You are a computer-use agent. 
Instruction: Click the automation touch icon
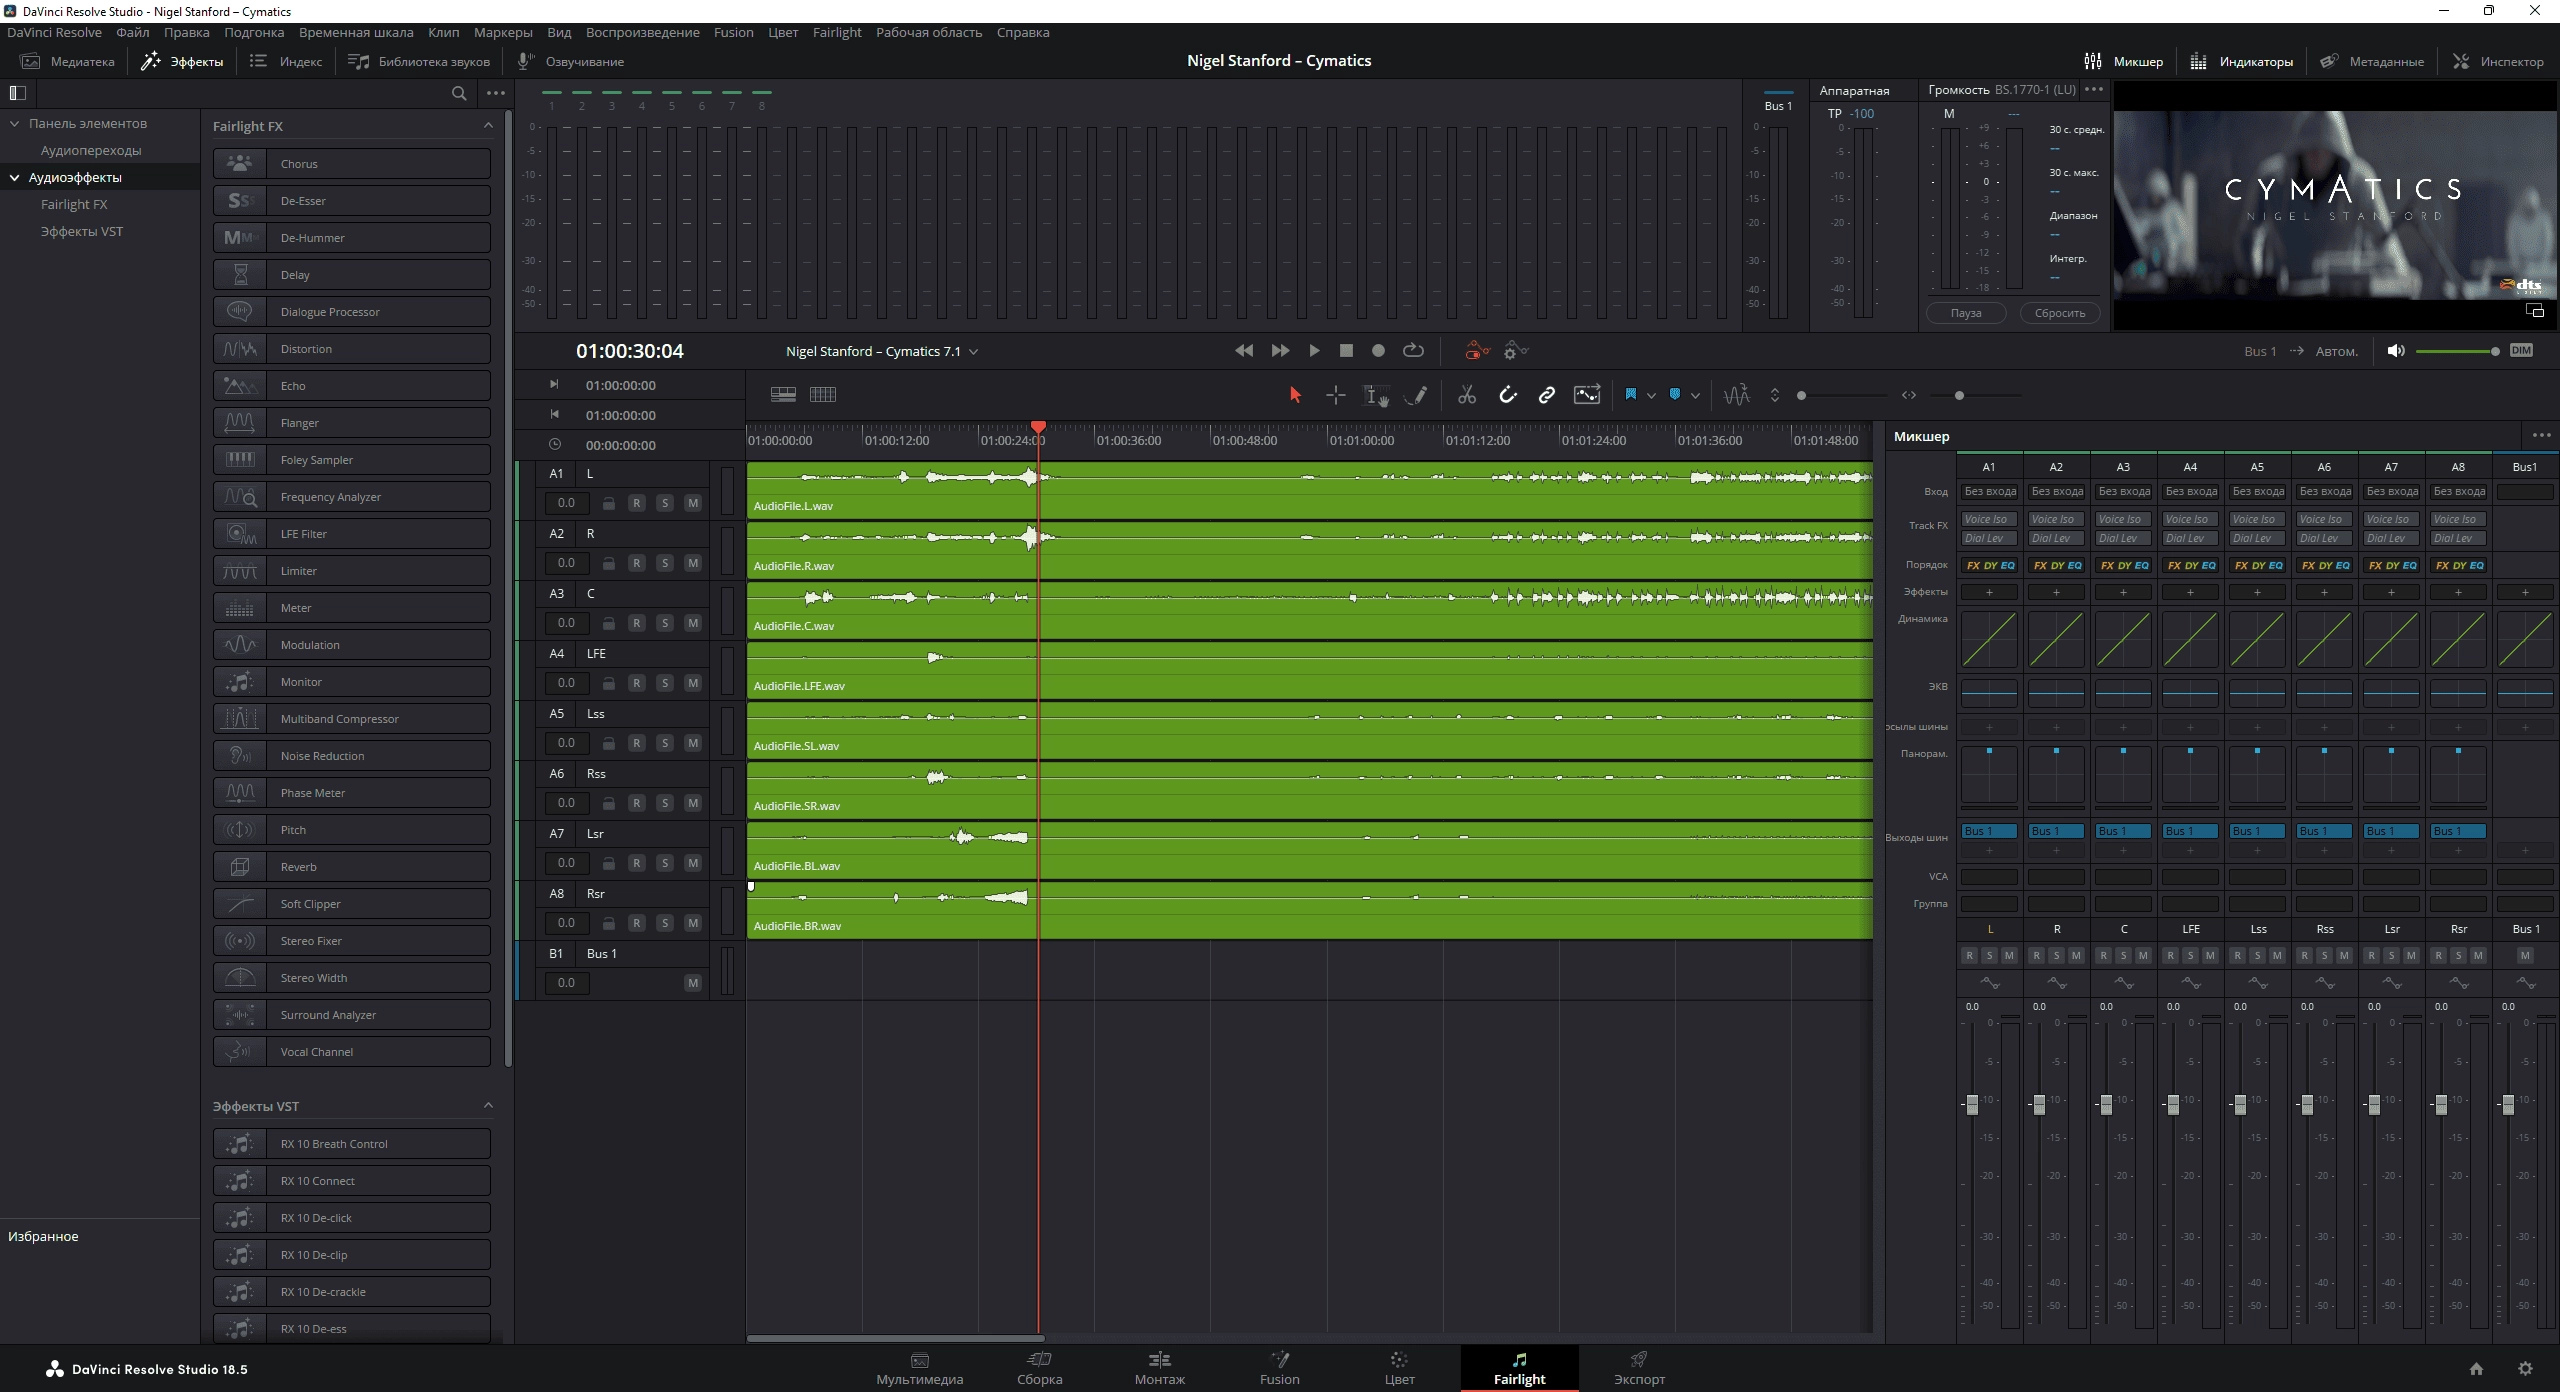tap(1476, 350)
